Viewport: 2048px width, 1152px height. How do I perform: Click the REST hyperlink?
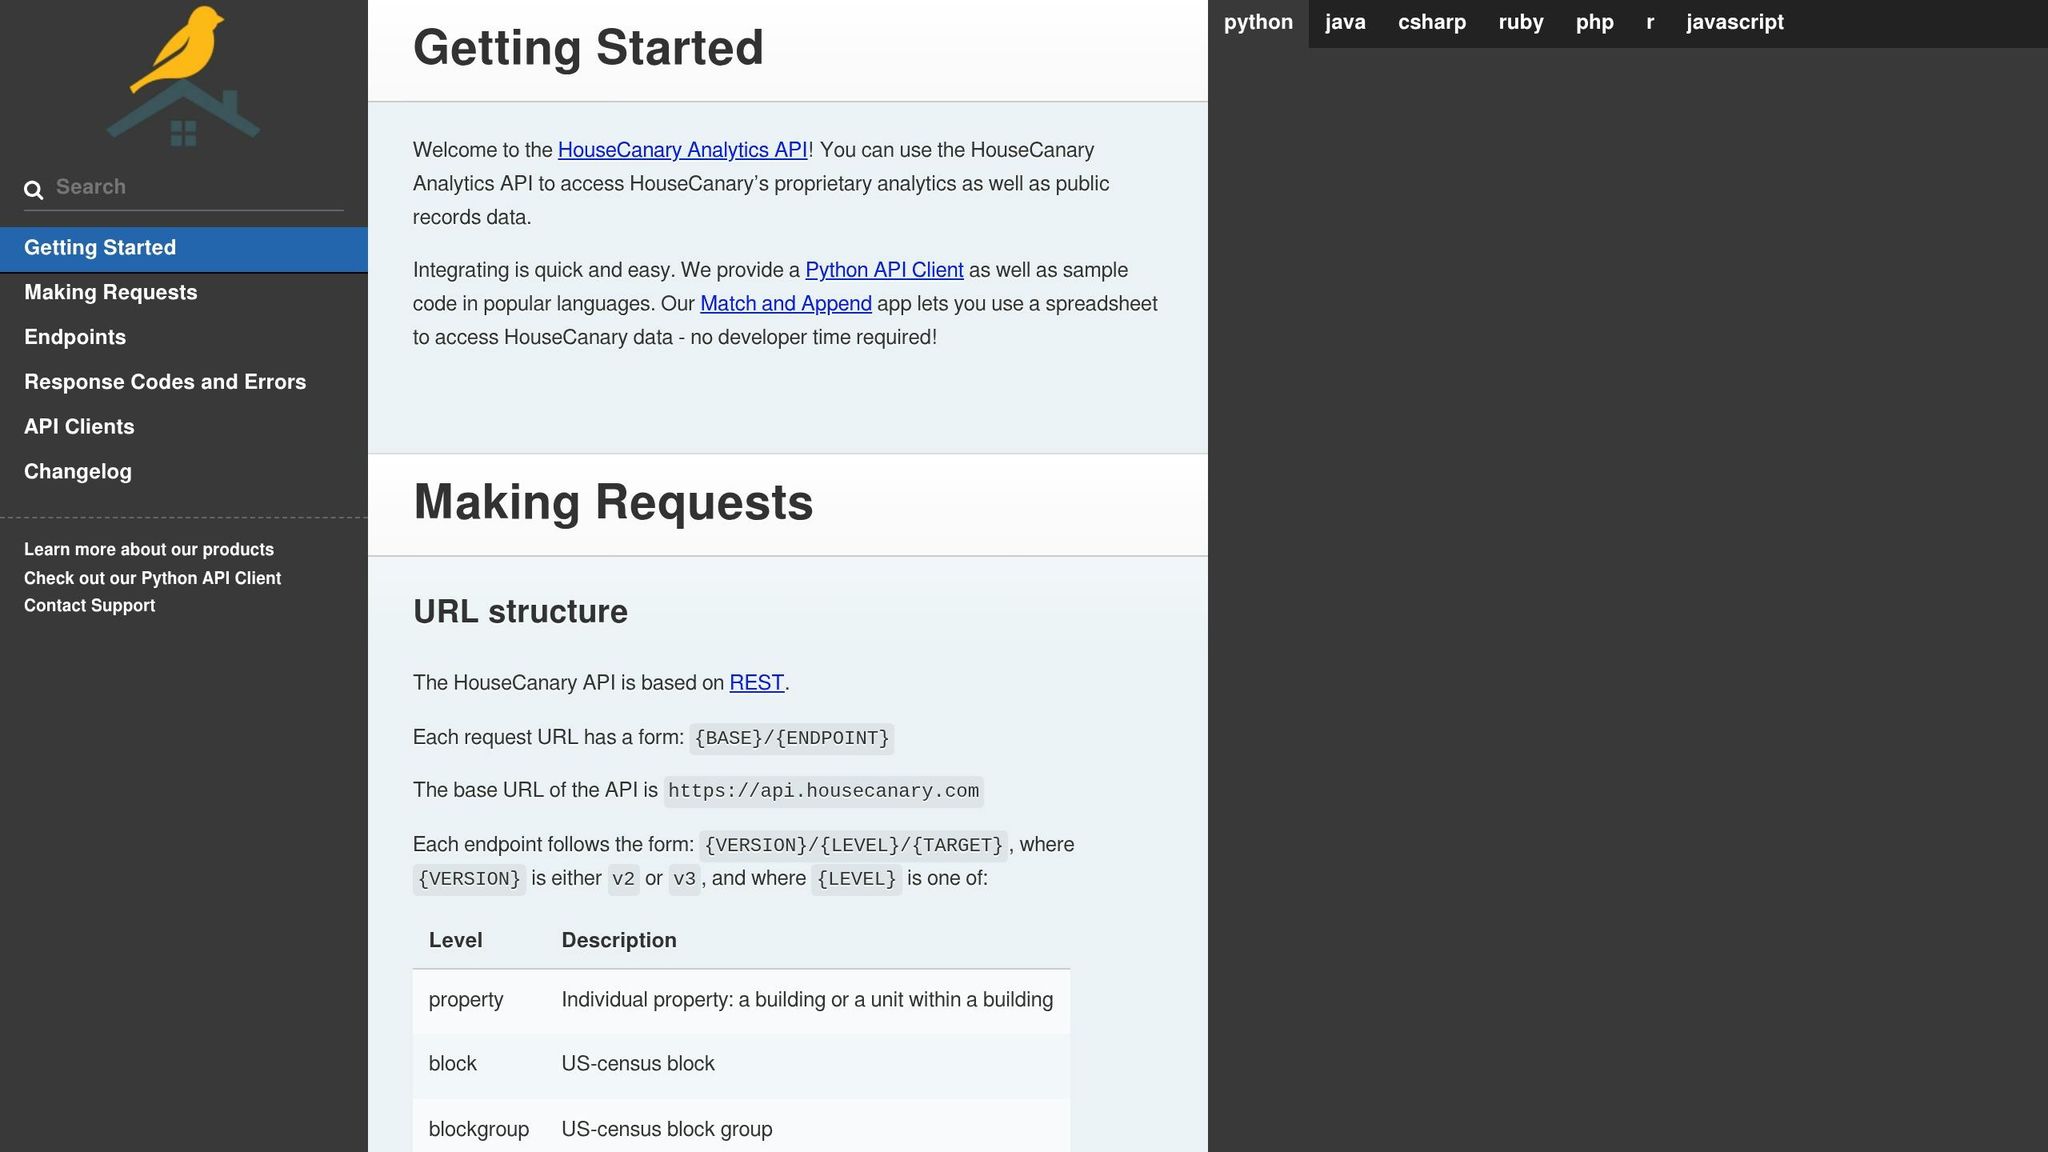tap(757, 683)
